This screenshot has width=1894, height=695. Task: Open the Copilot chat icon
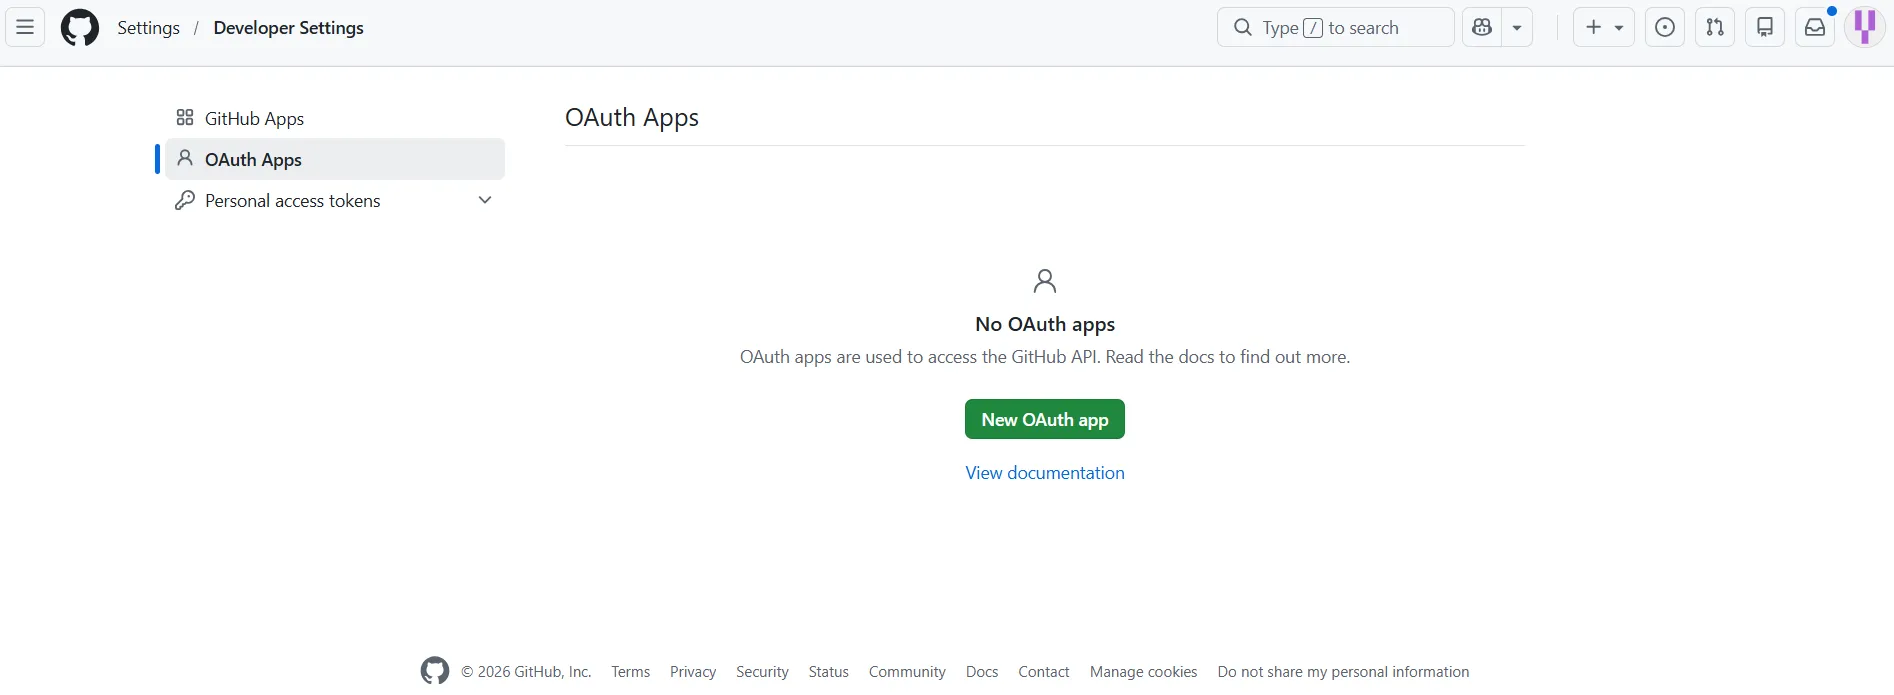[1482, 27]
